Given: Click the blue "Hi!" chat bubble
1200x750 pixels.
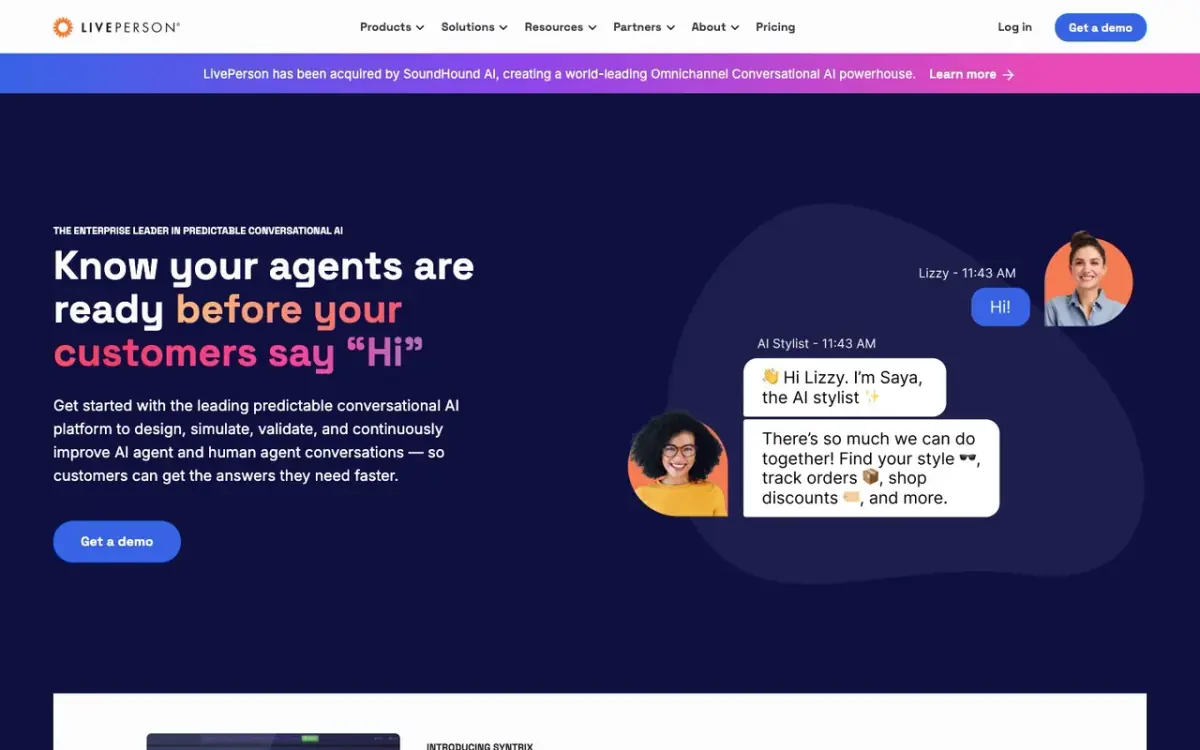Looking at the screenshot, I should (1000, 307).
